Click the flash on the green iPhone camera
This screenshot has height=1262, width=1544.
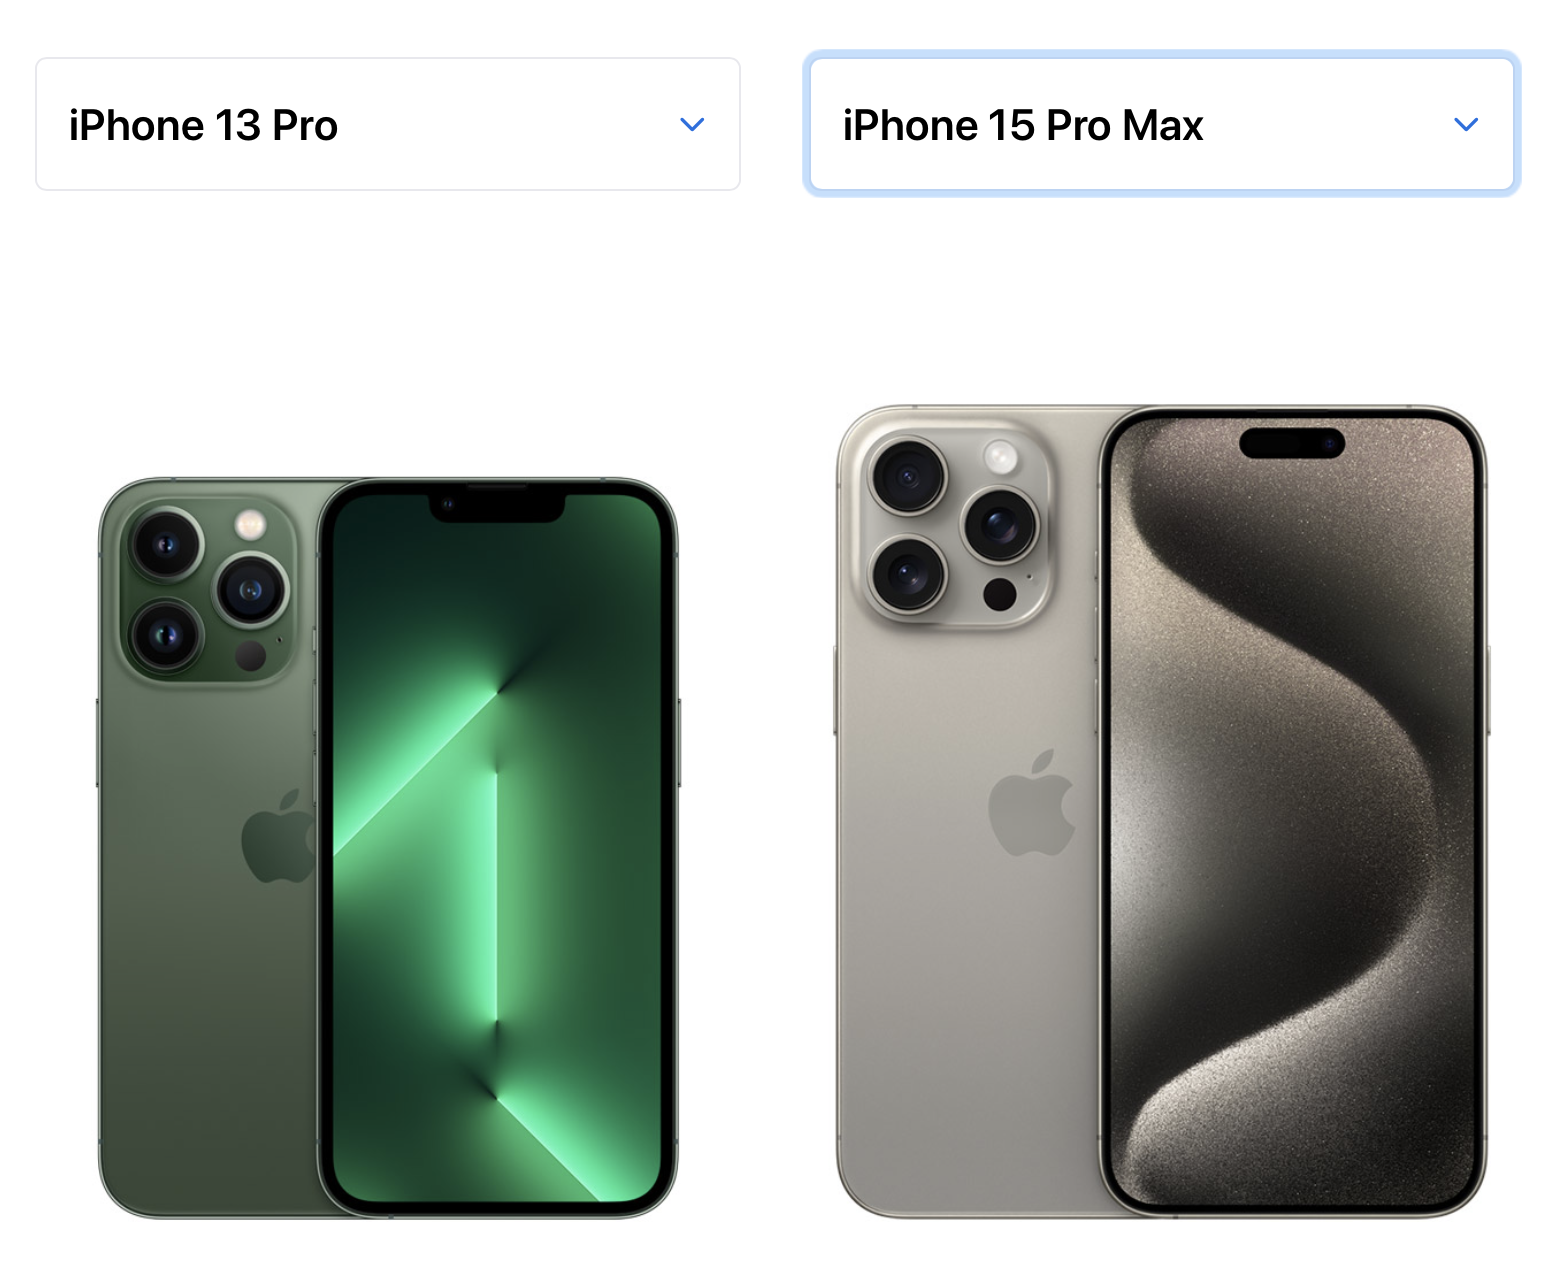pos(250,523)
